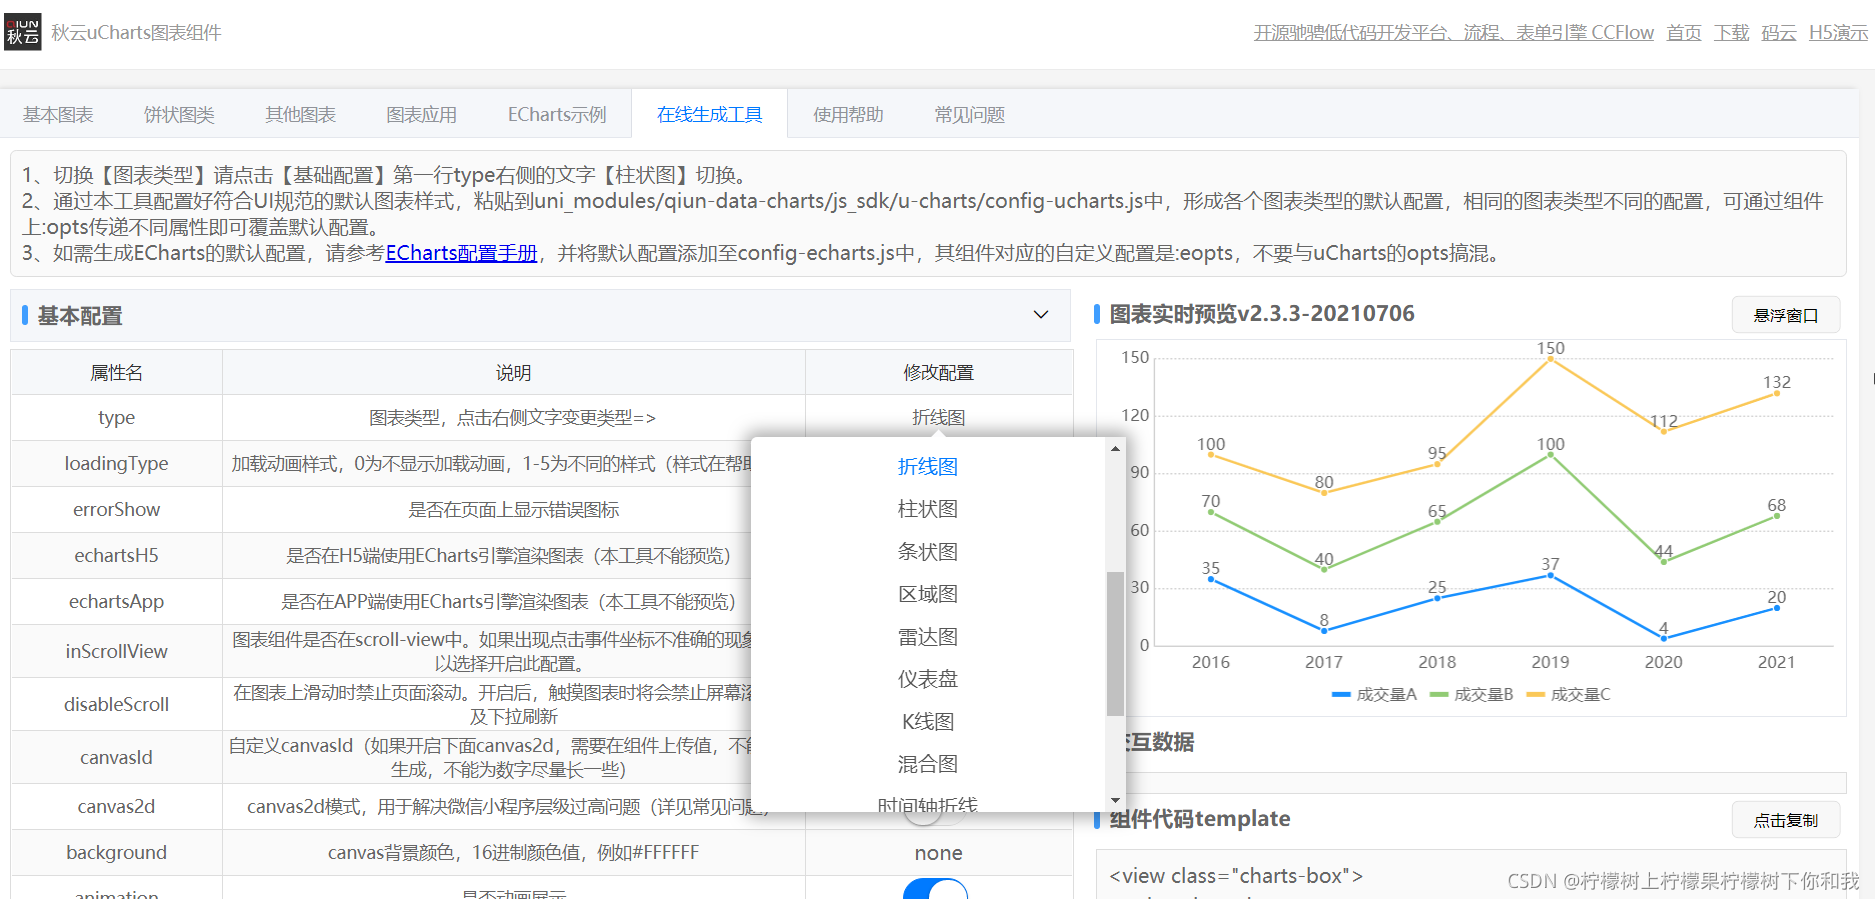Visit the 码云 link
1875x899 pixels.
tap(1779, 33)
